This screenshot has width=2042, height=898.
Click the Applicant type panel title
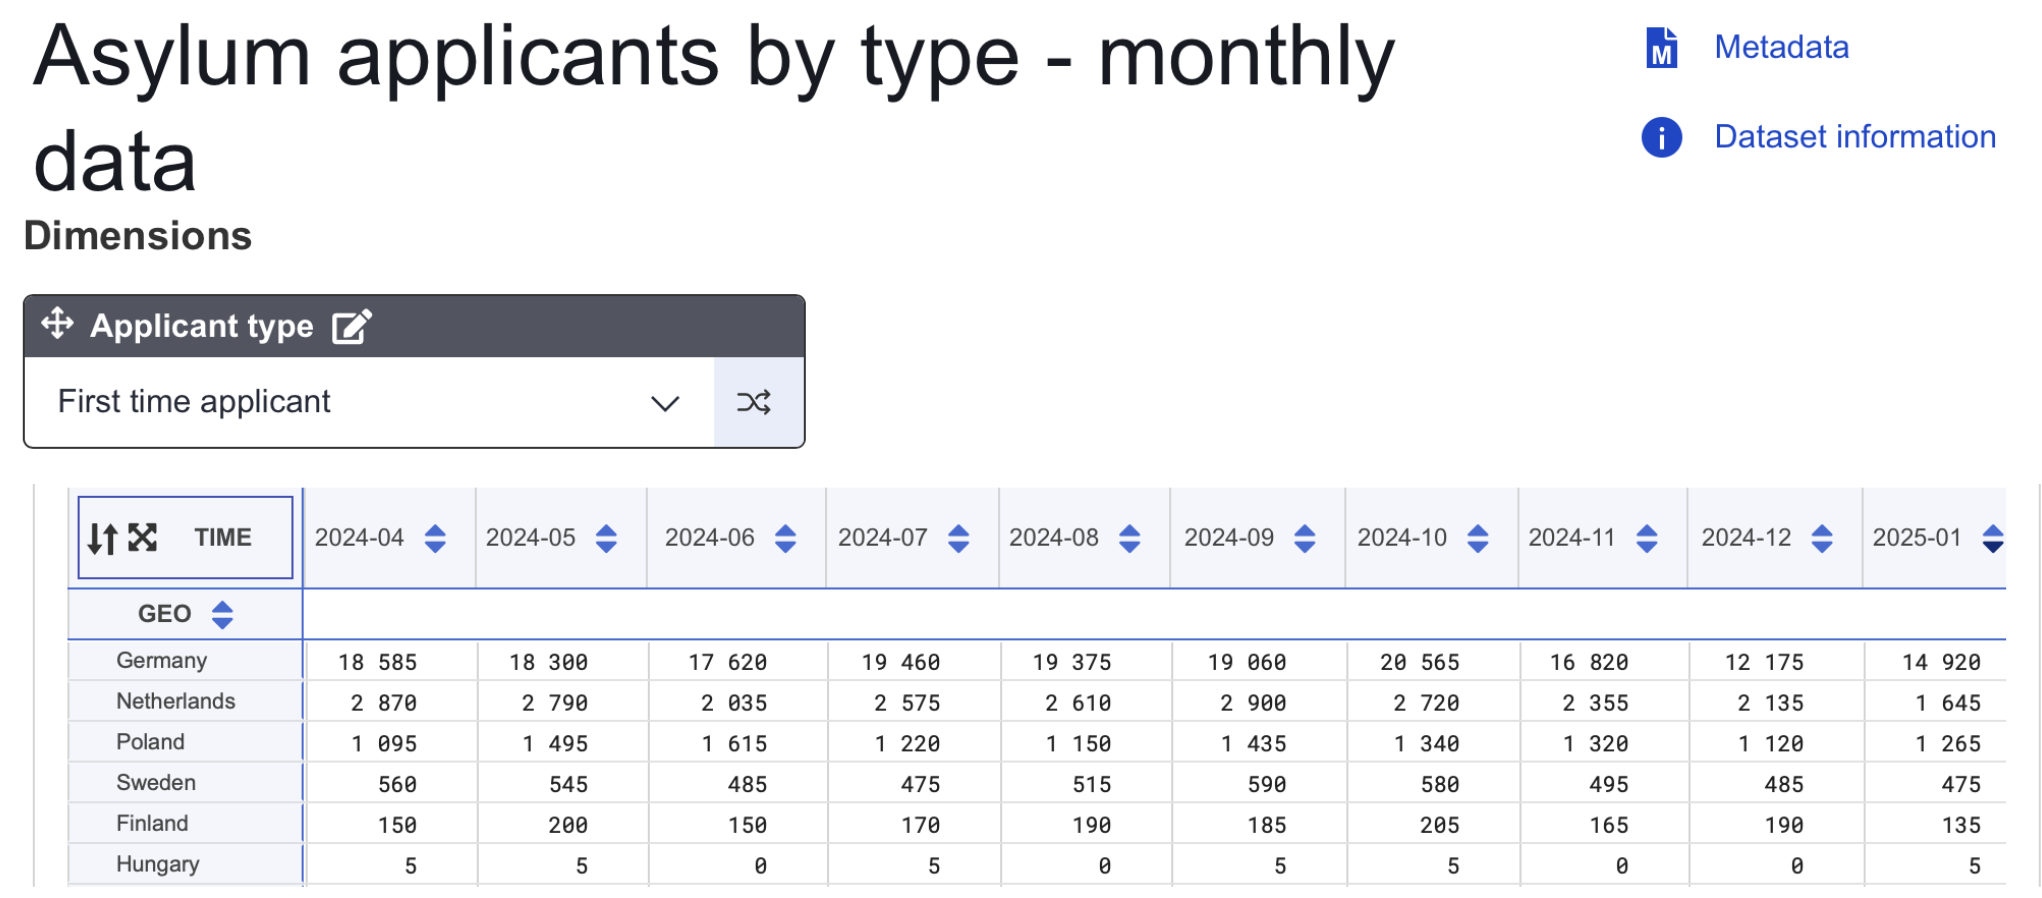pyautogui.click(x=202, y=326)
